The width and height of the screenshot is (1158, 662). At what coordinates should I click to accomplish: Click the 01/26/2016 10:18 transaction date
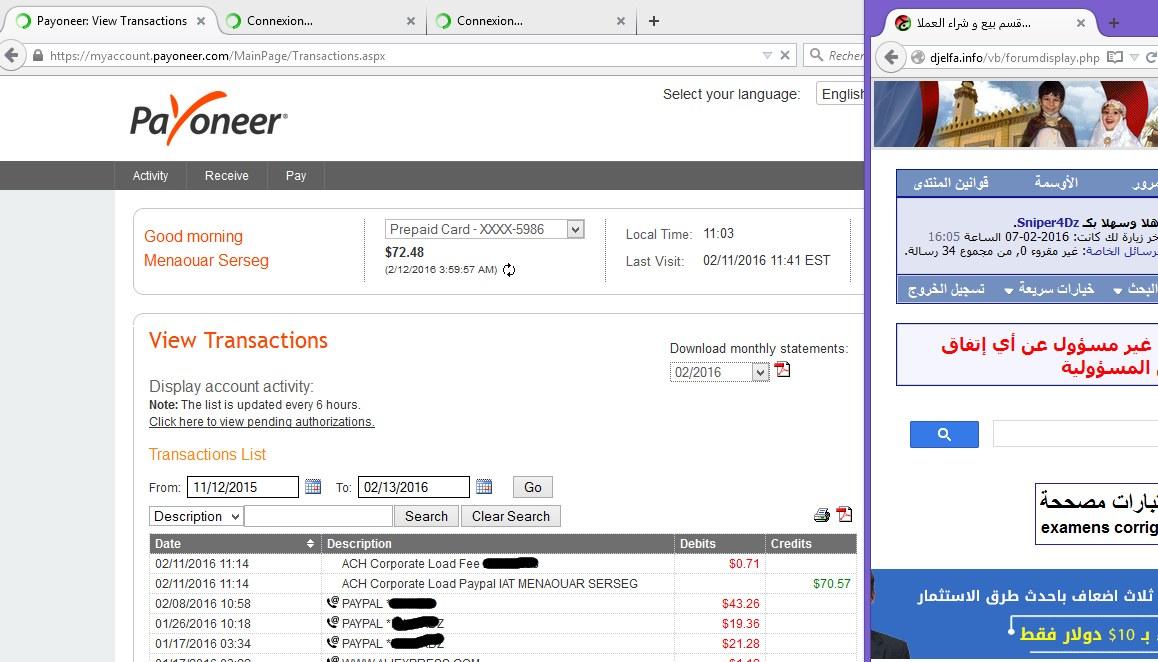[203, 624]
